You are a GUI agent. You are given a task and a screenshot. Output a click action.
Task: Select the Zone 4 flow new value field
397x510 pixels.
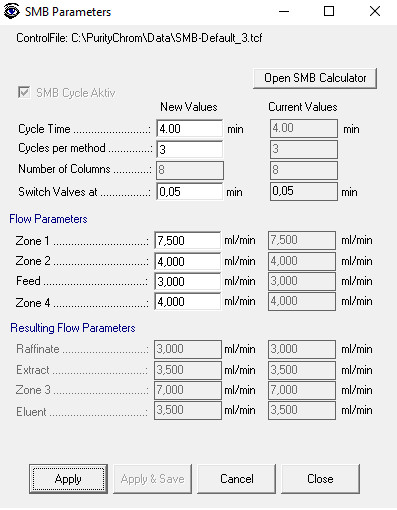(x=188, y=301)
